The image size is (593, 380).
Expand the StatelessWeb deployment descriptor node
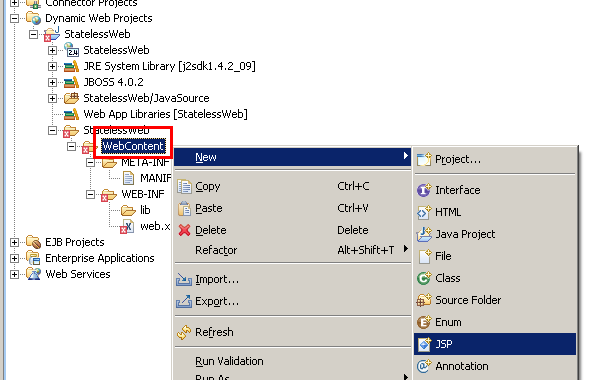52,50
